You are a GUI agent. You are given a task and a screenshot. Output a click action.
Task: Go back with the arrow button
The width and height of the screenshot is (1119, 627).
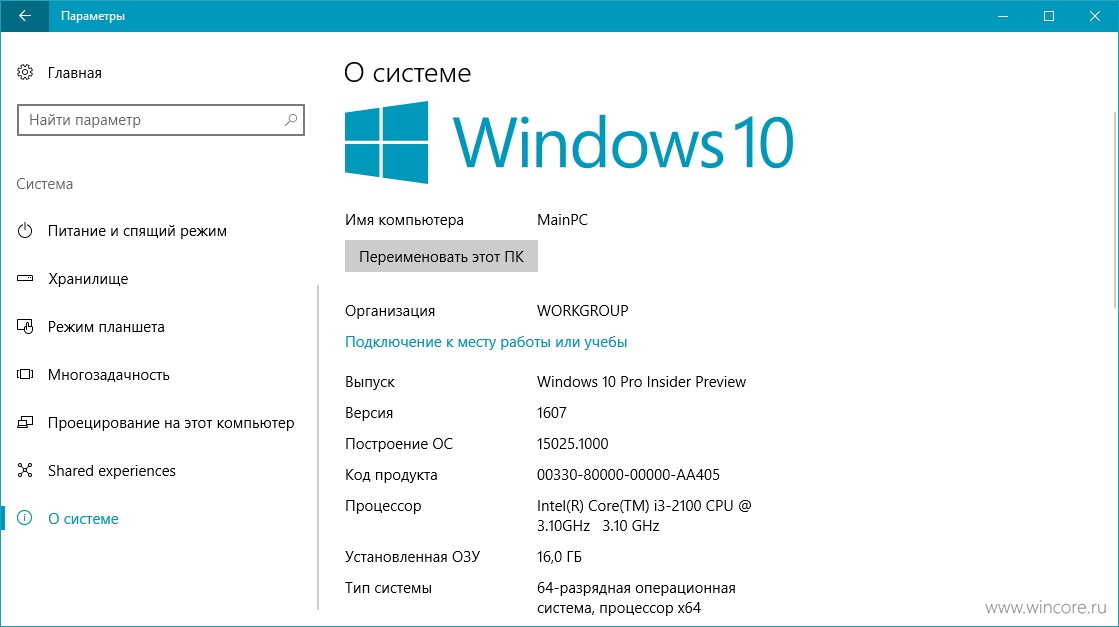click(x=24, y=16)
